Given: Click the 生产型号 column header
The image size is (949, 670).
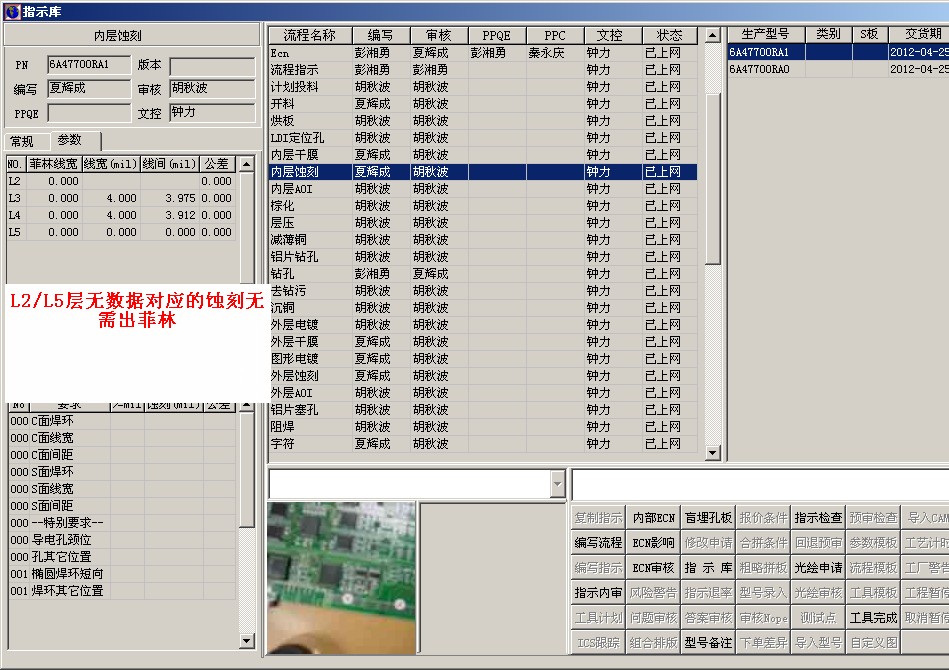Looking at the screenshot, I should point(766,34).
